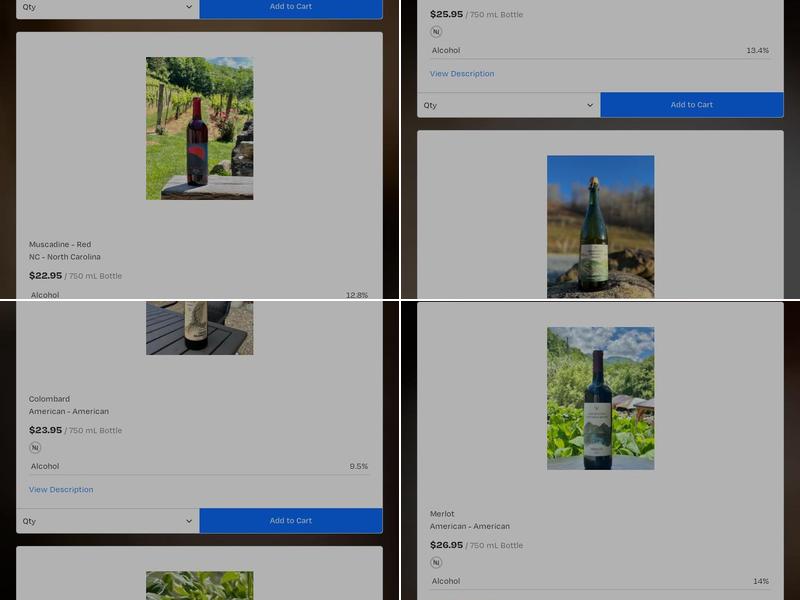This screenshot has height=600, width=800.
Task: Click the Muscadine - Red product name
Action: [x=60, y=245]
